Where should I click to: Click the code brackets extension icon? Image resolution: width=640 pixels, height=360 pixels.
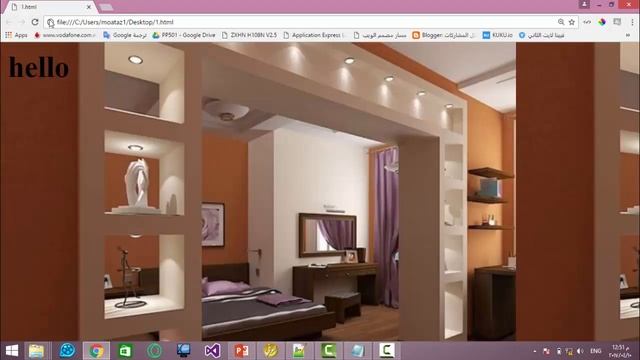pyautogui.click(x=587, y=22)
